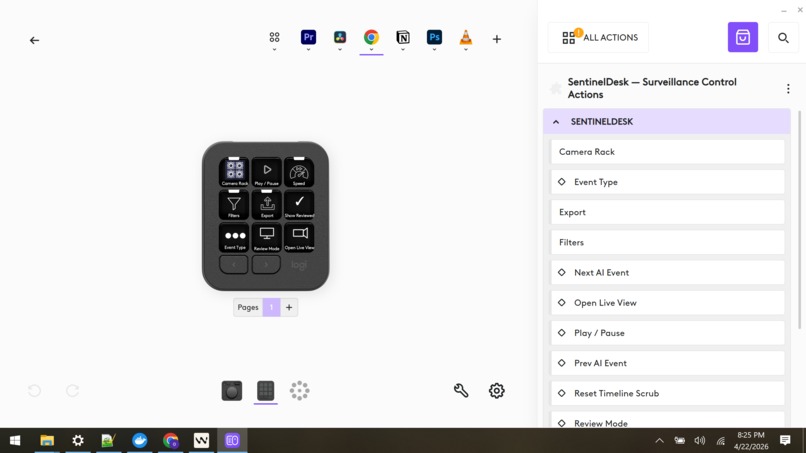Select the Notion profile icon
Viewport: 806px width, 453px height.
[x=403, y=37]
